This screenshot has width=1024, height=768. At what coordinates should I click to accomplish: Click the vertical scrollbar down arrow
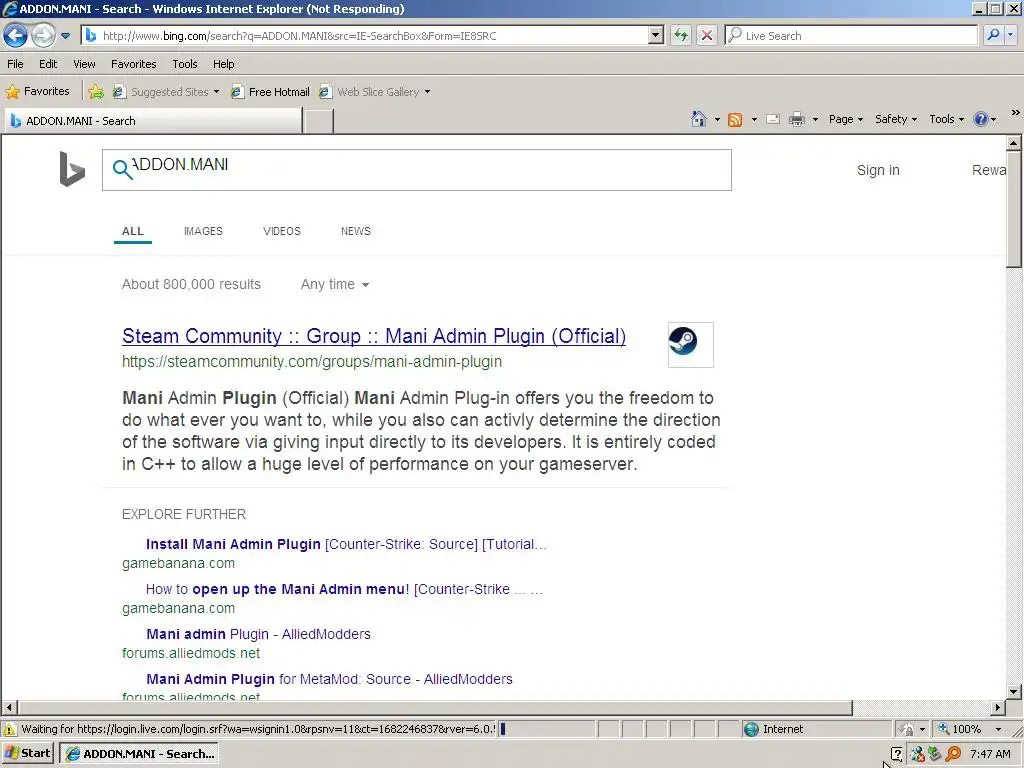click(1014, 691)
